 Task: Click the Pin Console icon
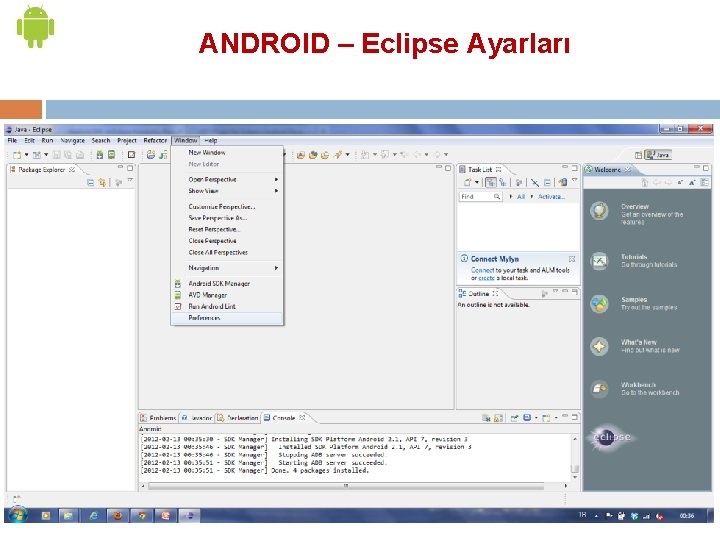pos(515,418)
